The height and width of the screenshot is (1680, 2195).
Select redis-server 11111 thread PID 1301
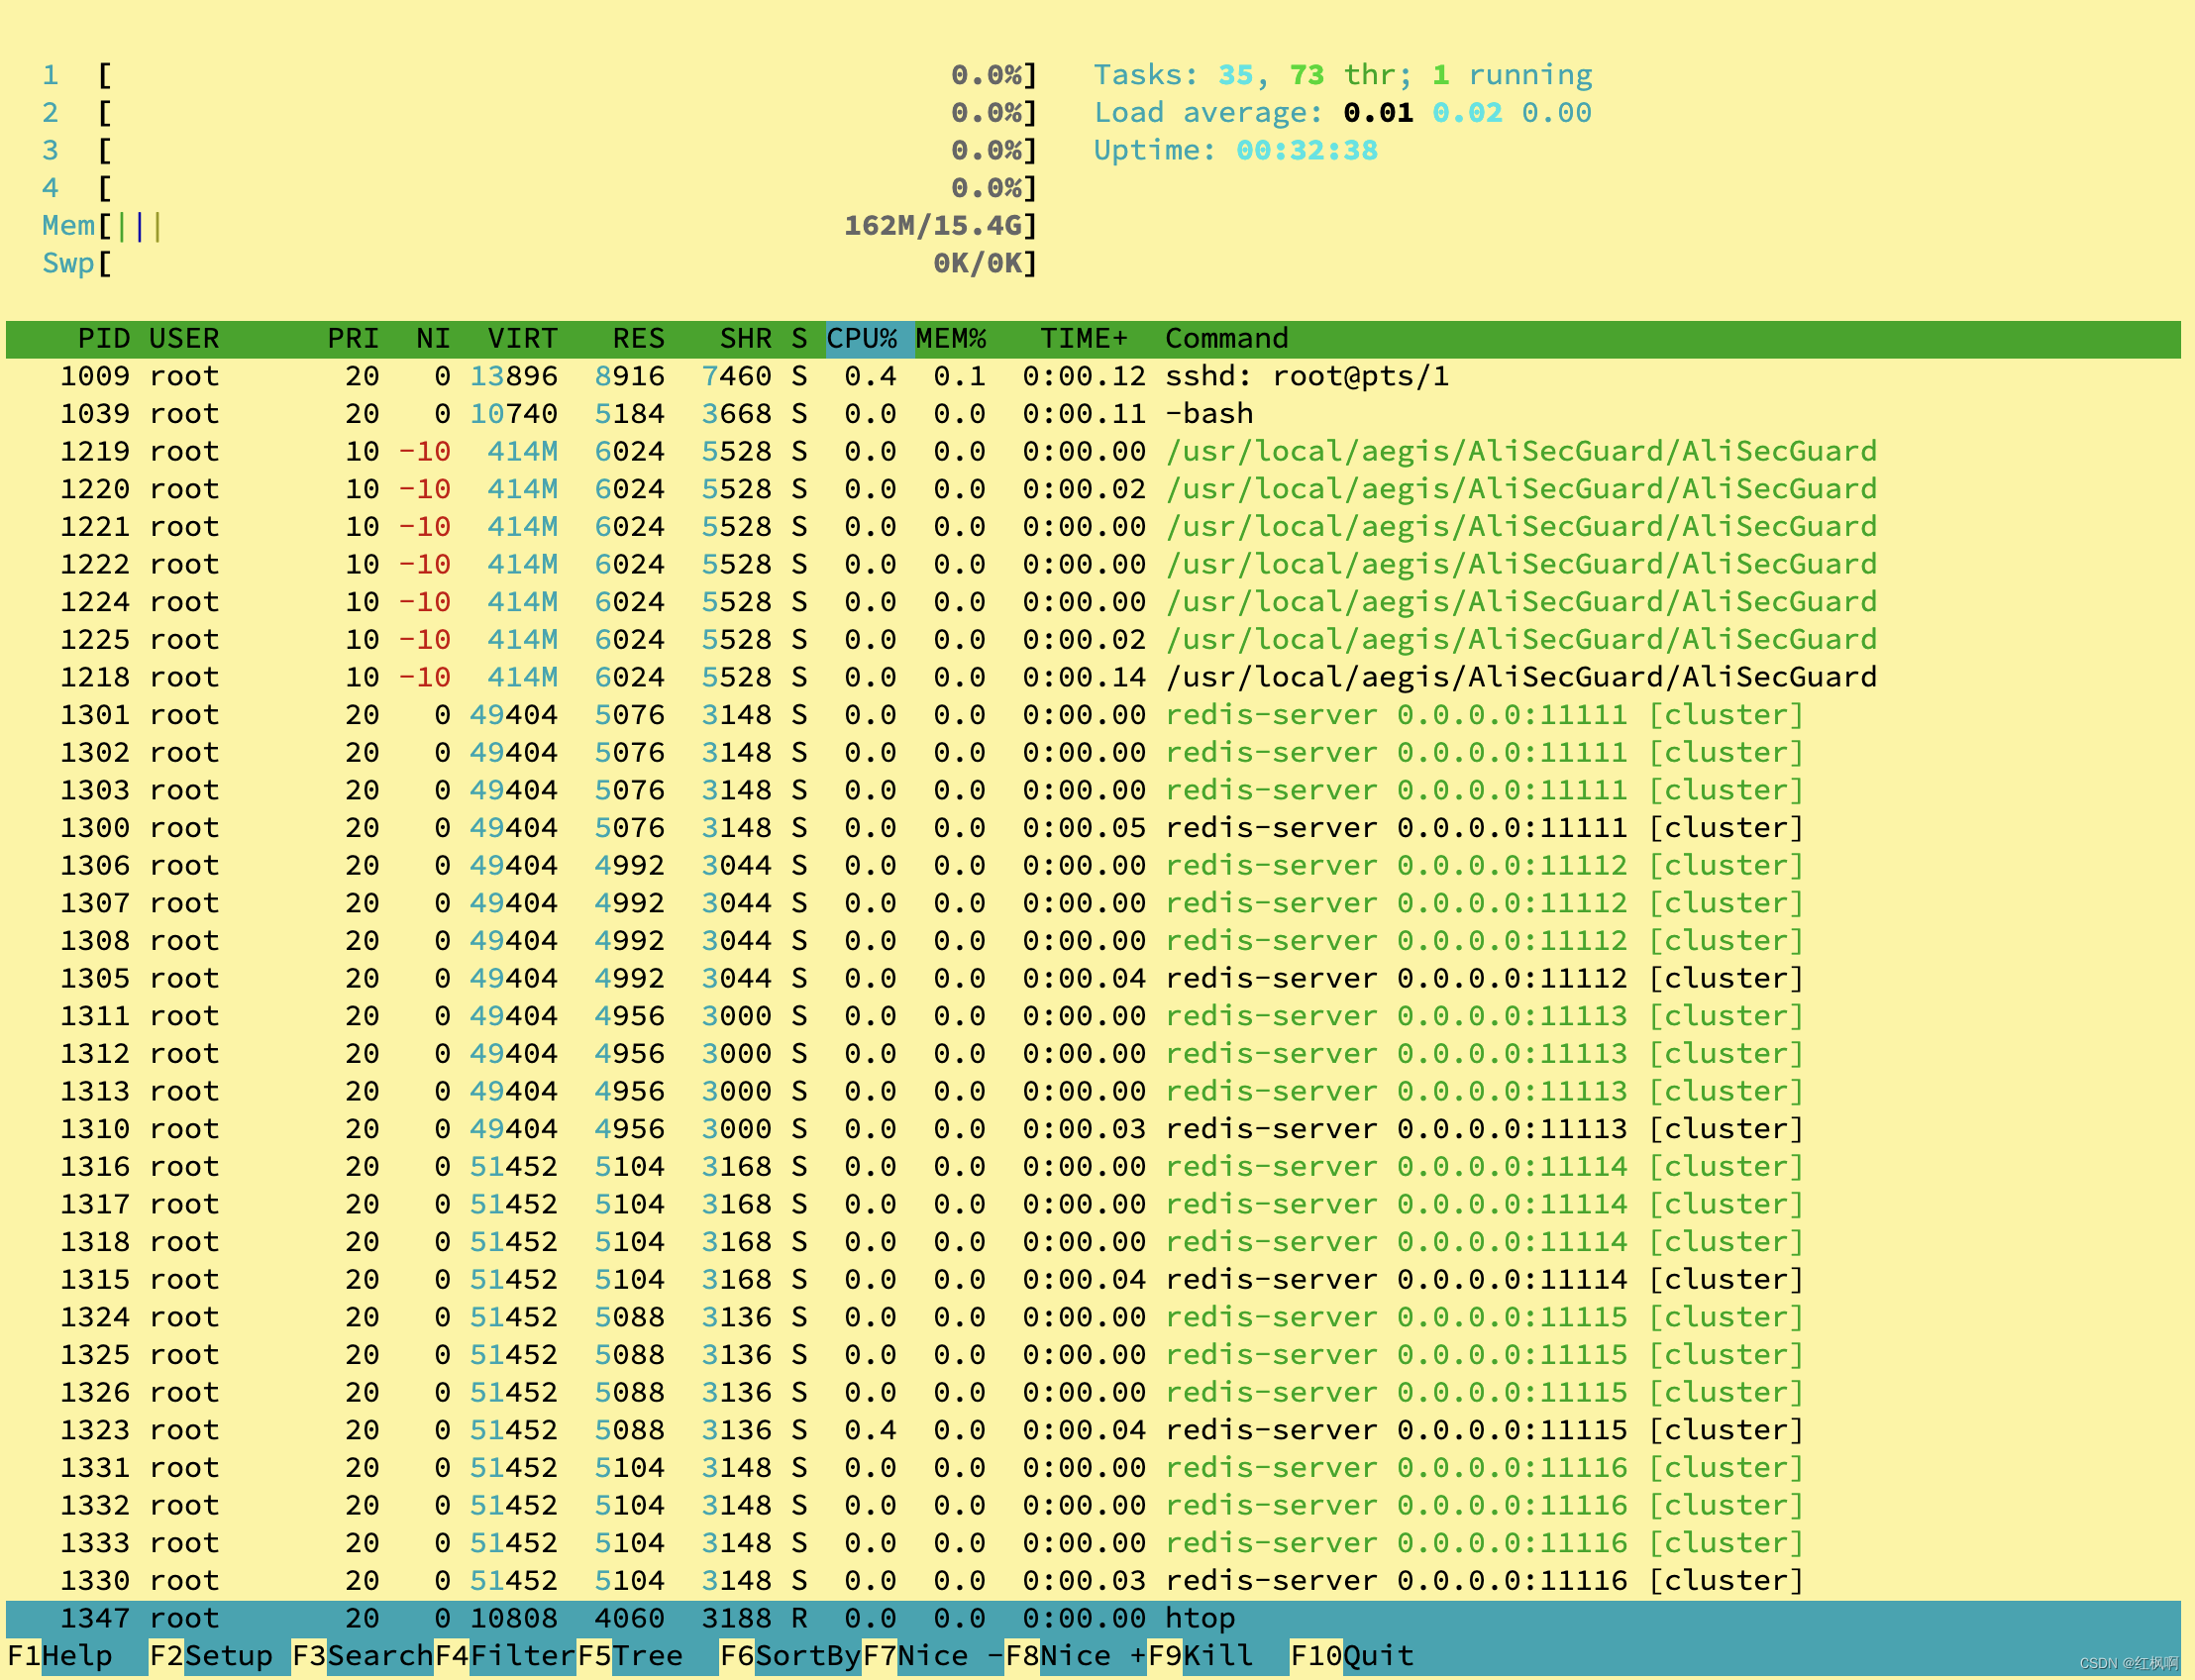[x=1093, y=715]
